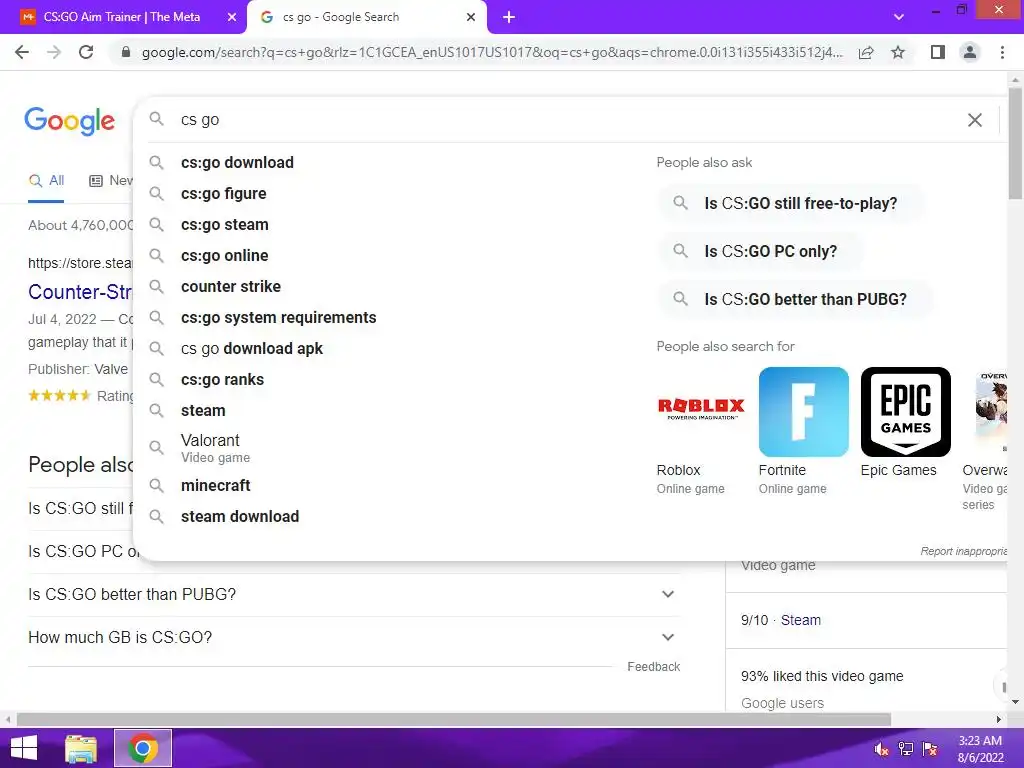Click the Chrome taskbar icon
Image resolution: width=1024 pixels, height=768 pixels.
(x=143, y=748)
